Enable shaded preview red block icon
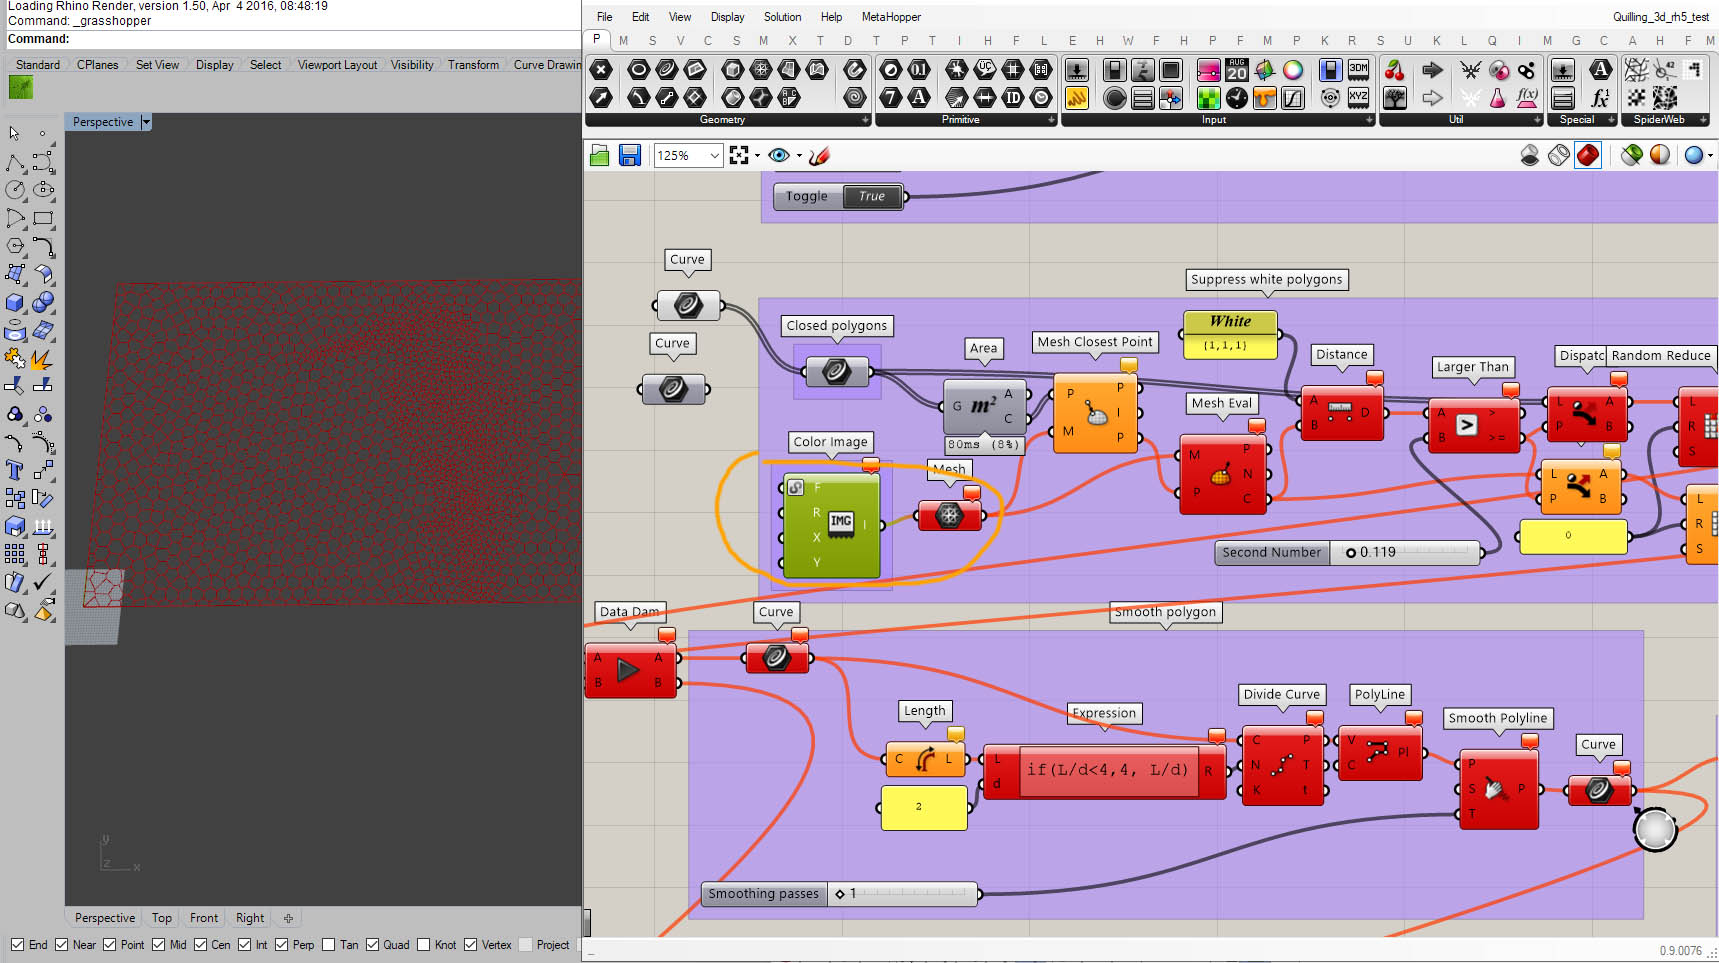This screenshot has width=1719, height=963. 1588,155
